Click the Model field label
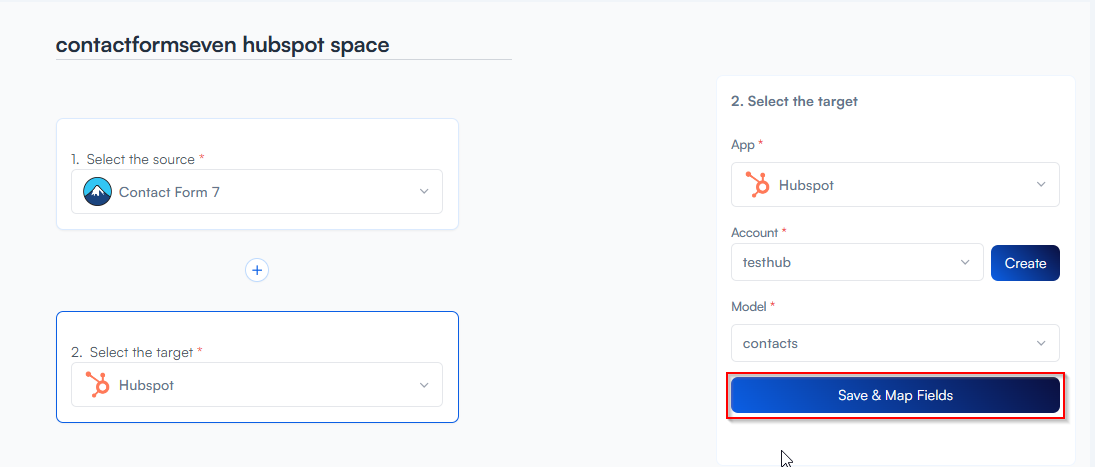Screen dimensions: 1095x467 [x=749, y=305]
